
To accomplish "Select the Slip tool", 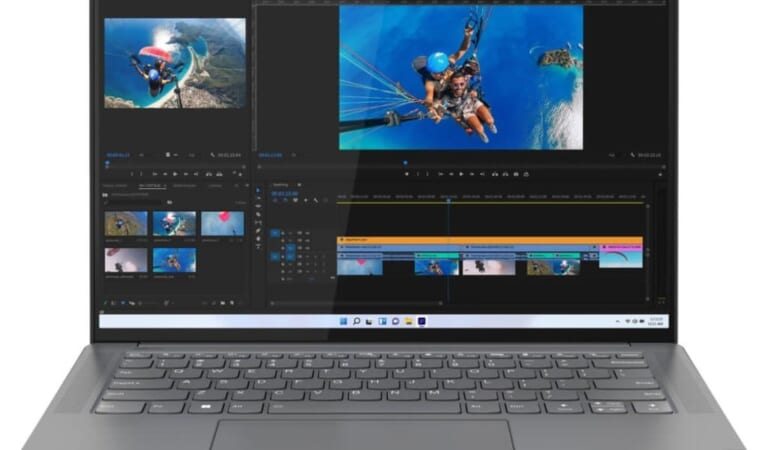I will pyautogui.click(x=258, y=222).
